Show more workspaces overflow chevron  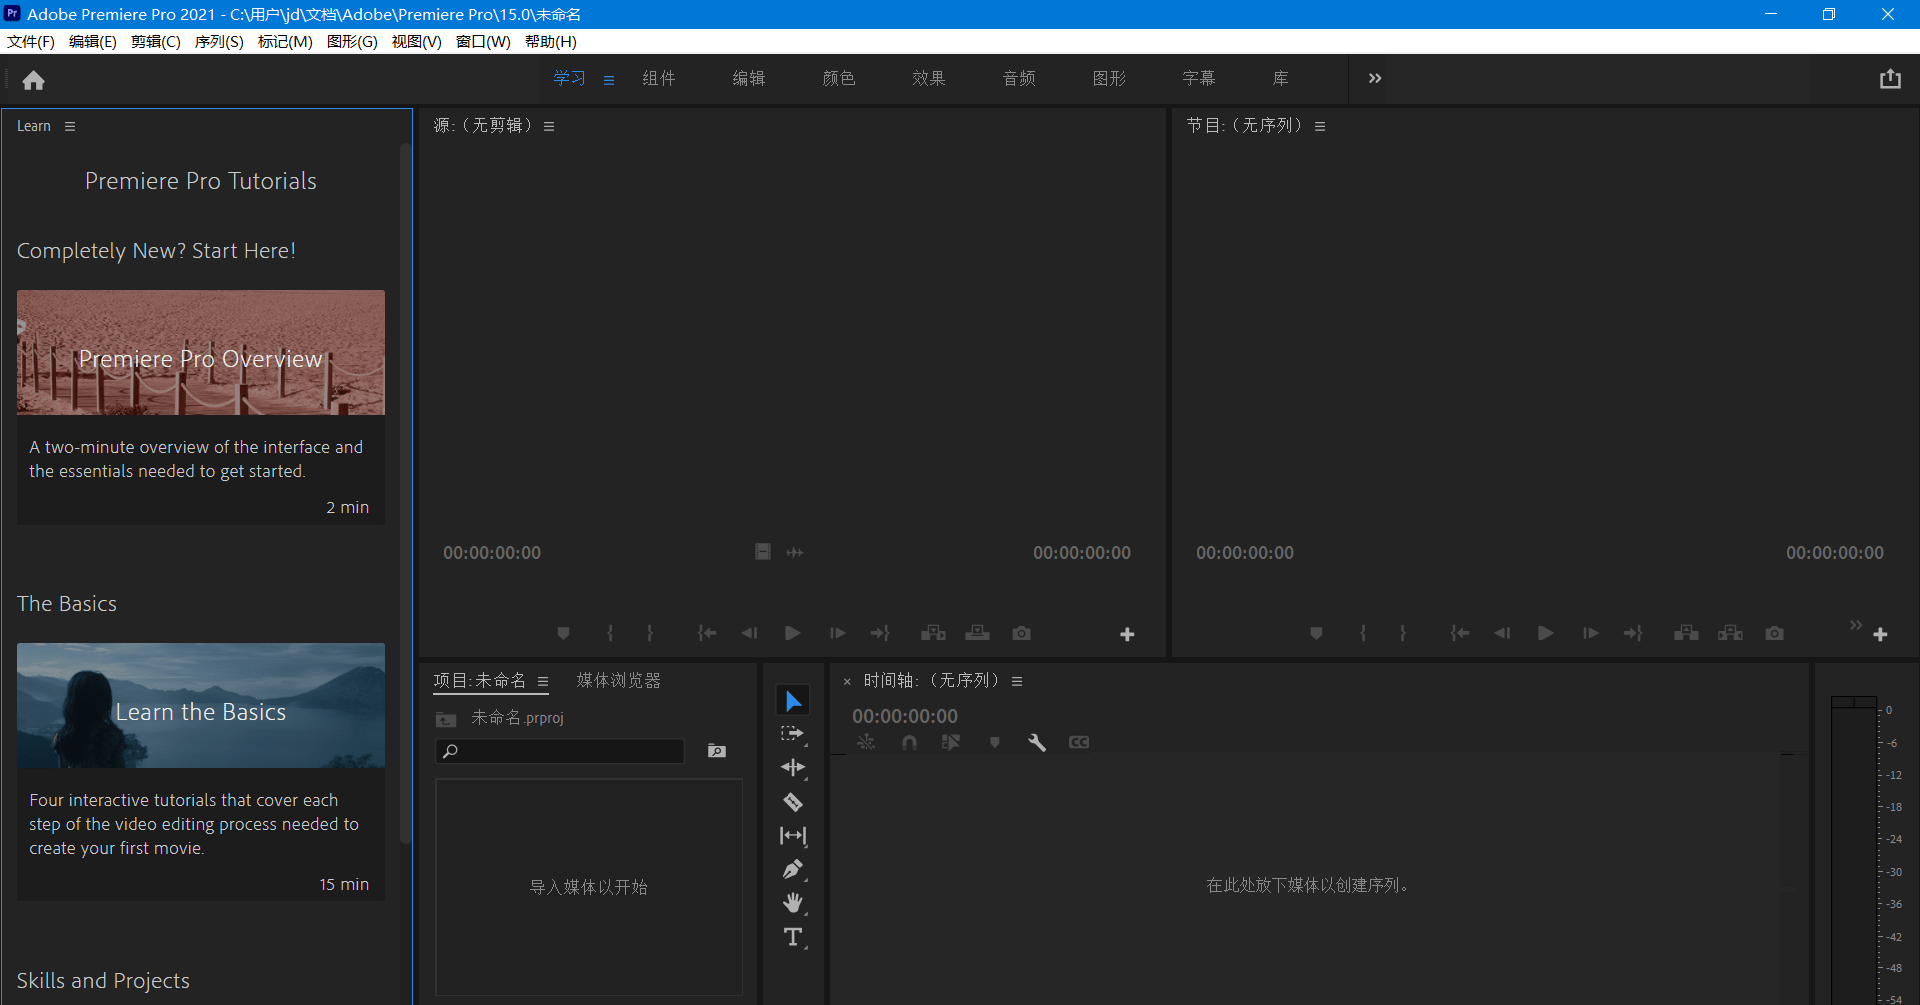tap(1375, 78)
